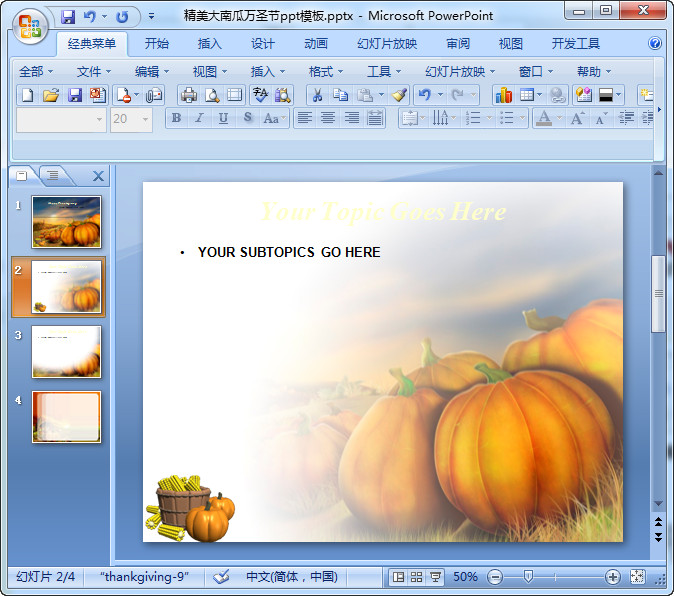Toggle text Shadow formatting
This screenshot has width=674, height=596.
pyautogui.click(x=248, y=118)
